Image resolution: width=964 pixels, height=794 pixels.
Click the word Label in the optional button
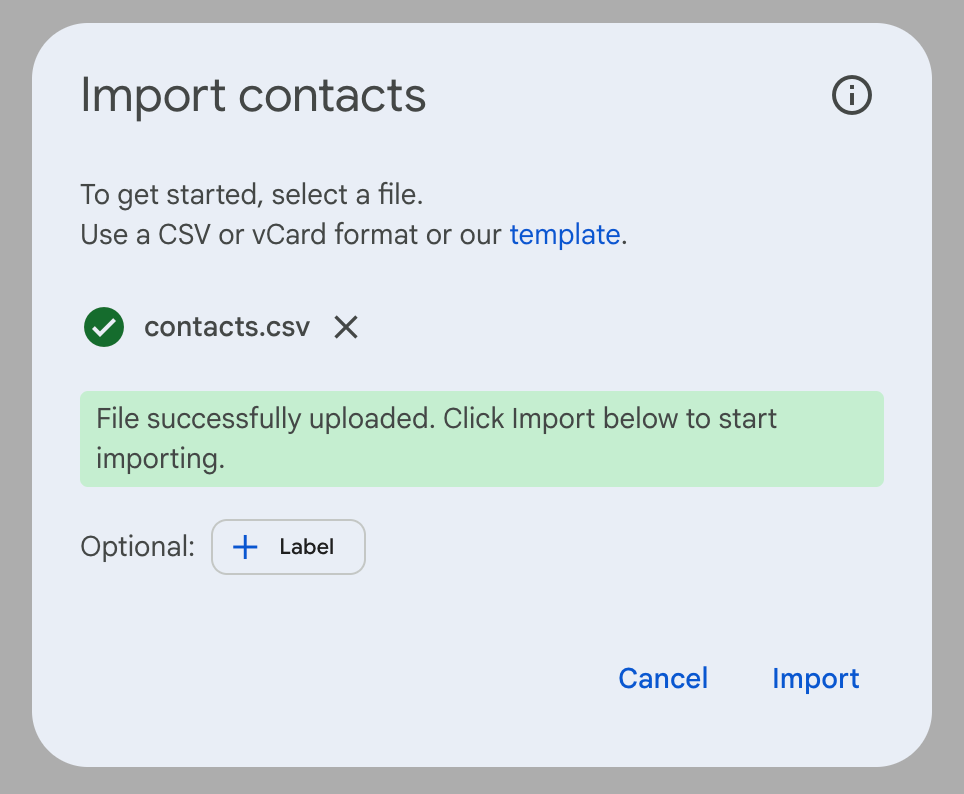click(x=306, y=547)
